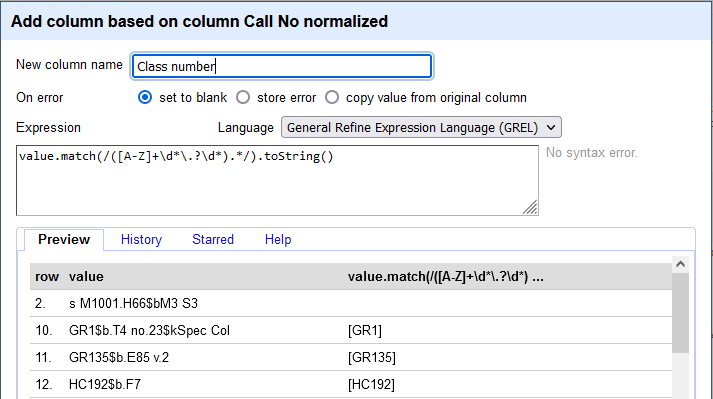The image size is (713, 399).
Task: Click the 'row' column header
Action: point(47,277)
